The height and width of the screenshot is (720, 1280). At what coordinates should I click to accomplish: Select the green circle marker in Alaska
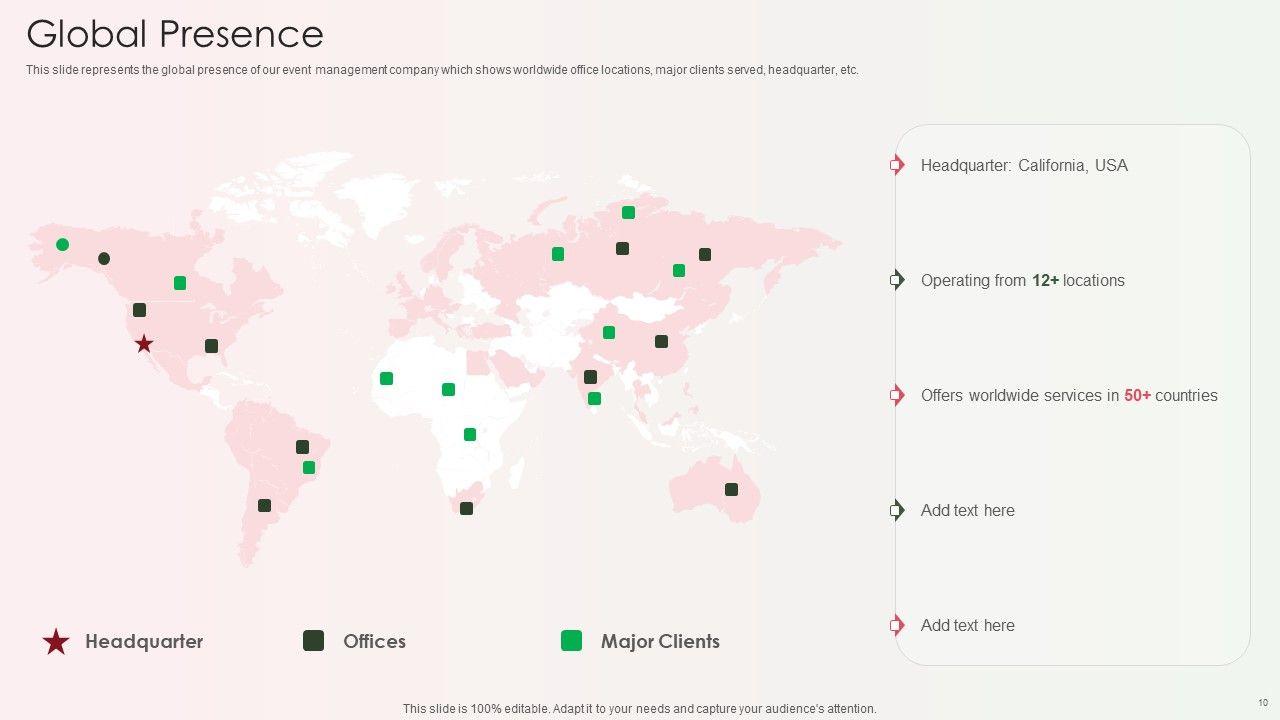point(63,245)
